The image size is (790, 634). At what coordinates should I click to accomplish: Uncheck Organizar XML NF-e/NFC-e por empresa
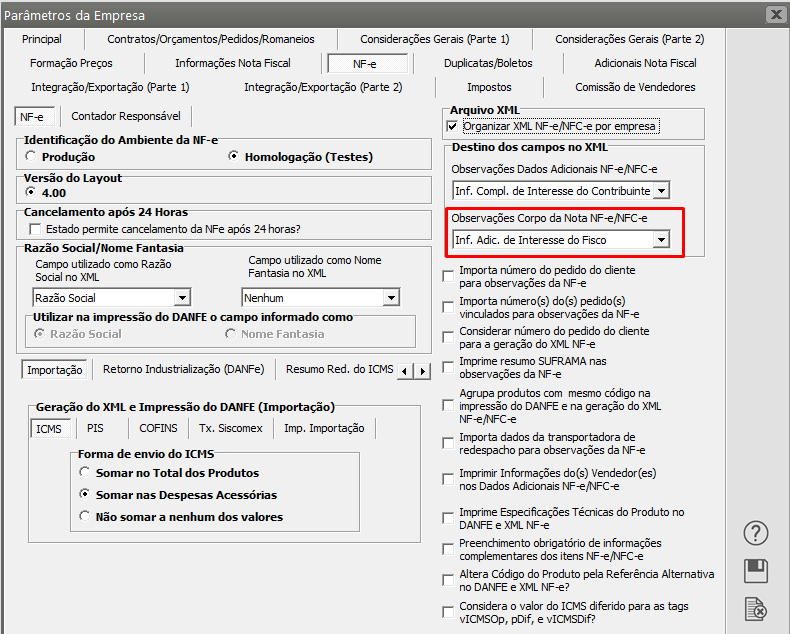tap(452, 127)
